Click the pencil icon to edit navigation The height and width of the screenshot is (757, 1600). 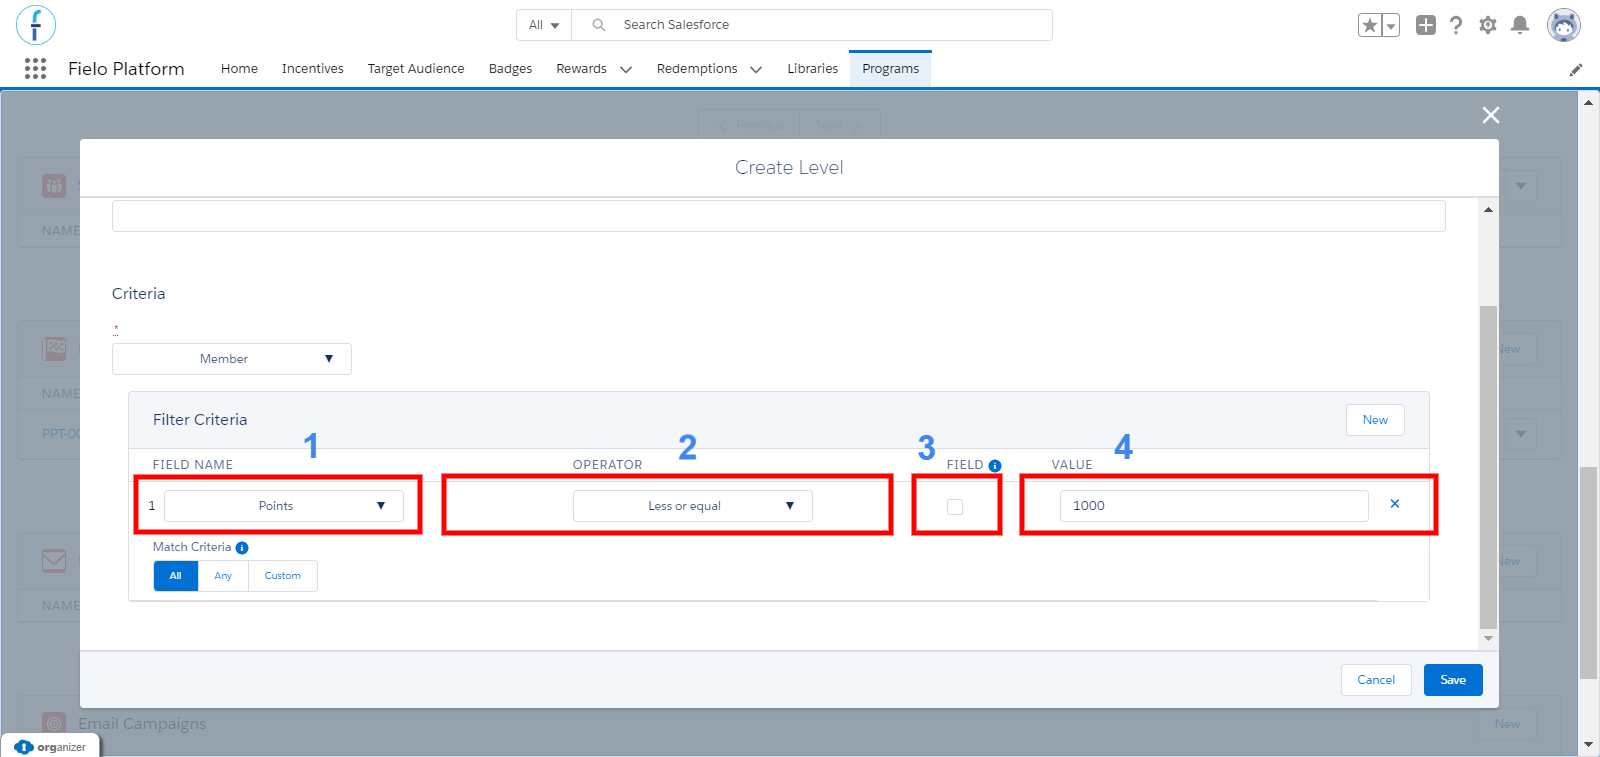(1576, 69)
